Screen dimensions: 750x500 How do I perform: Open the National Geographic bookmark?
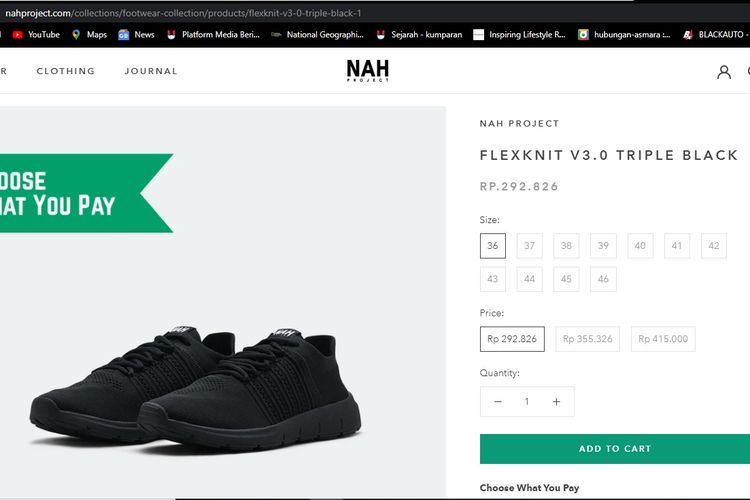point(316,34)
